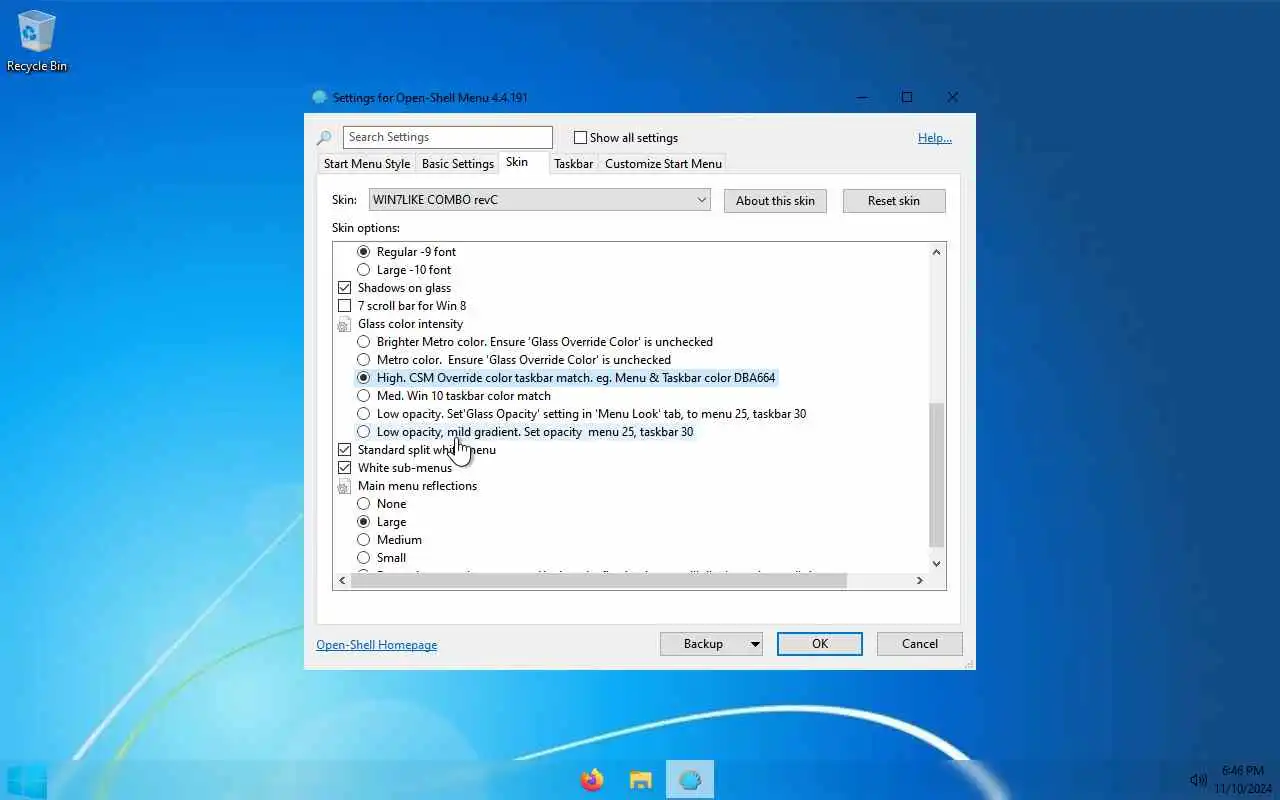Select the Large -10 font radio button
The image size is (1280, 800).
click(364, 270)
